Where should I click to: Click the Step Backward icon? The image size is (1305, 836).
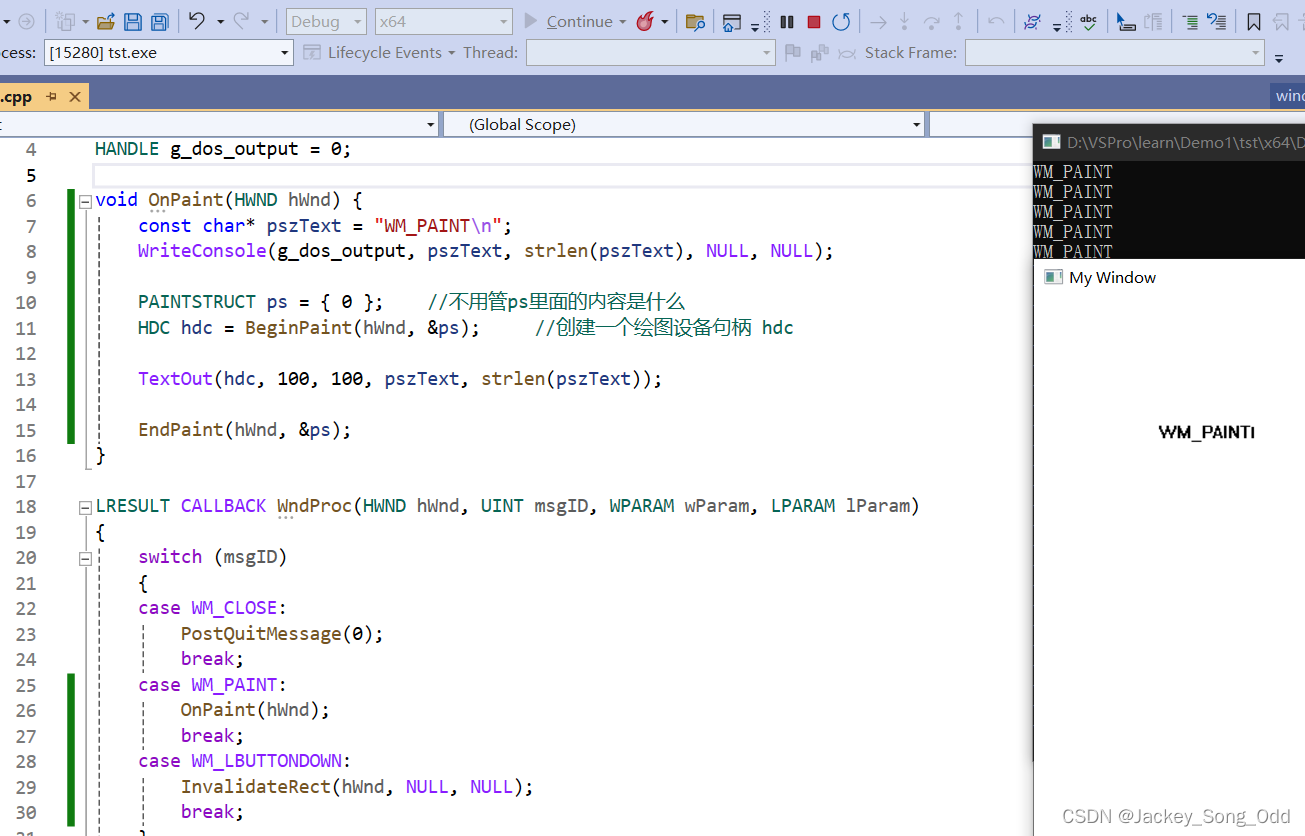996,21
